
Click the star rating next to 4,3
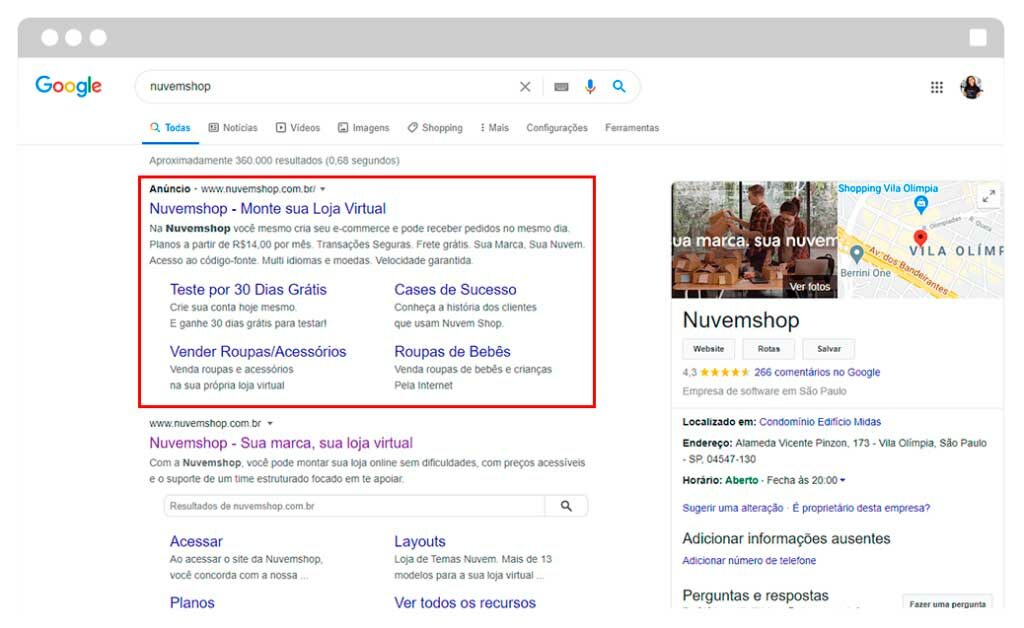click(x=726, y=372)
